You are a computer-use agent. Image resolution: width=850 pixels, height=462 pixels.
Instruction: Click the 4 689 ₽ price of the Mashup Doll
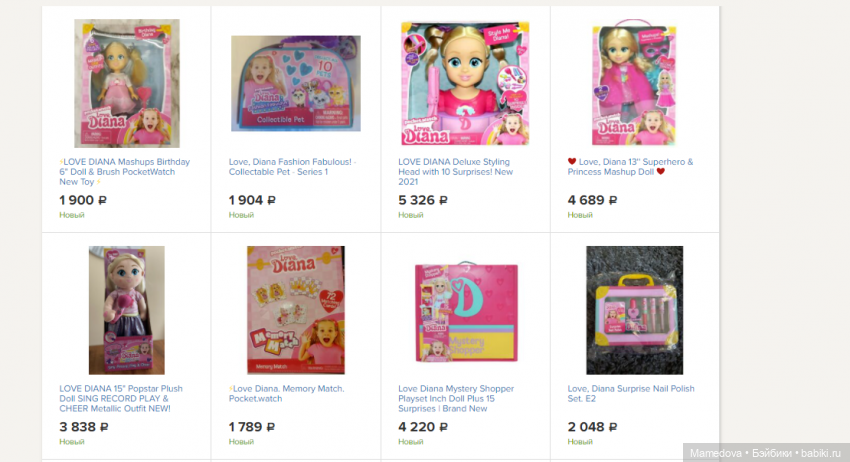592,200
